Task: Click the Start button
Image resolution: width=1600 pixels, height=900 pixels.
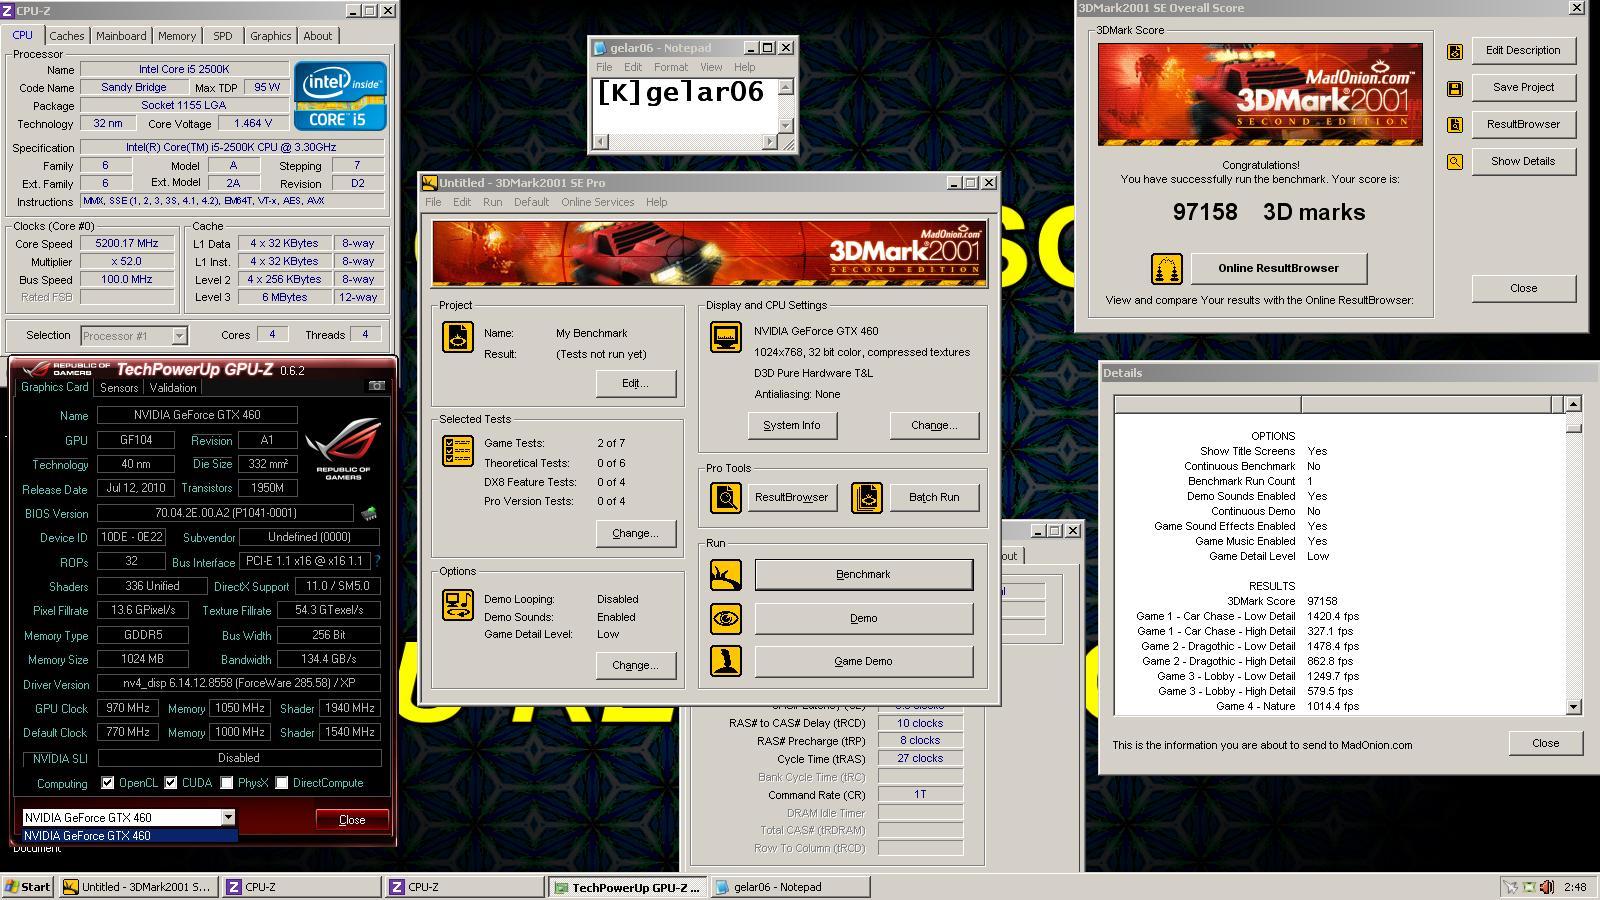Action: [x=28, y=887]
